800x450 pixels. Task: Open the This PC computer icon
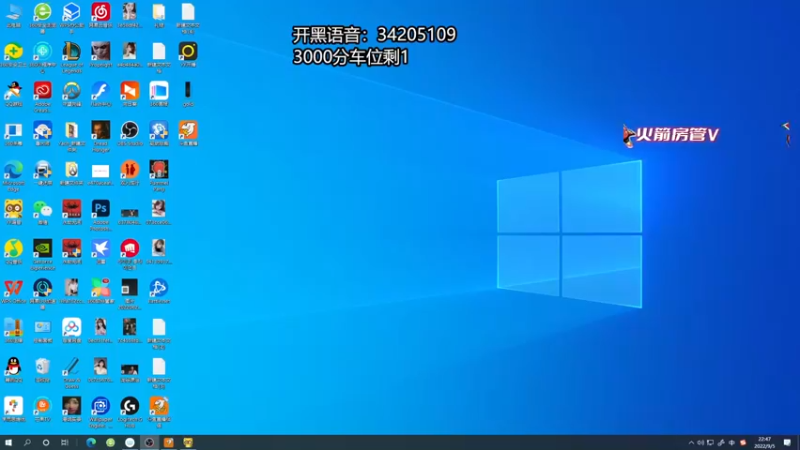point(13,12)
